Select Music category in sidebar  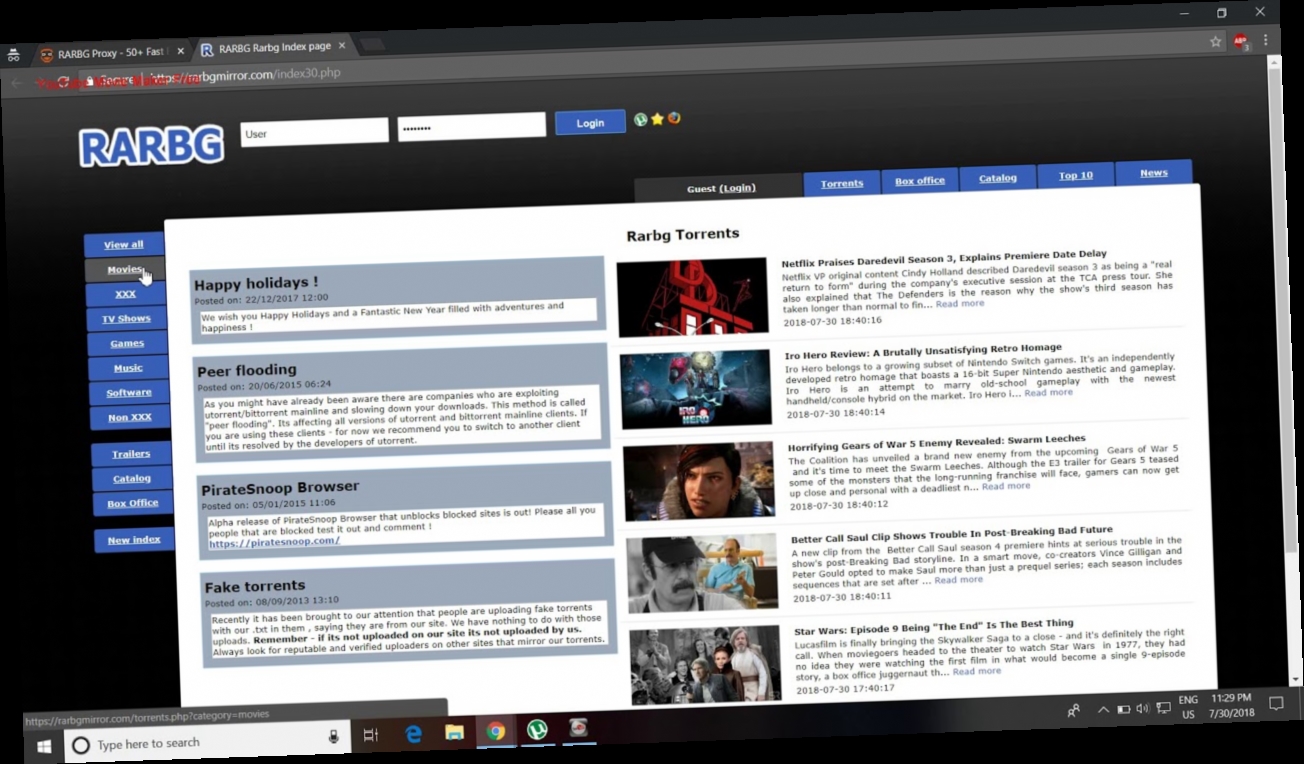(x=128, y=368)
